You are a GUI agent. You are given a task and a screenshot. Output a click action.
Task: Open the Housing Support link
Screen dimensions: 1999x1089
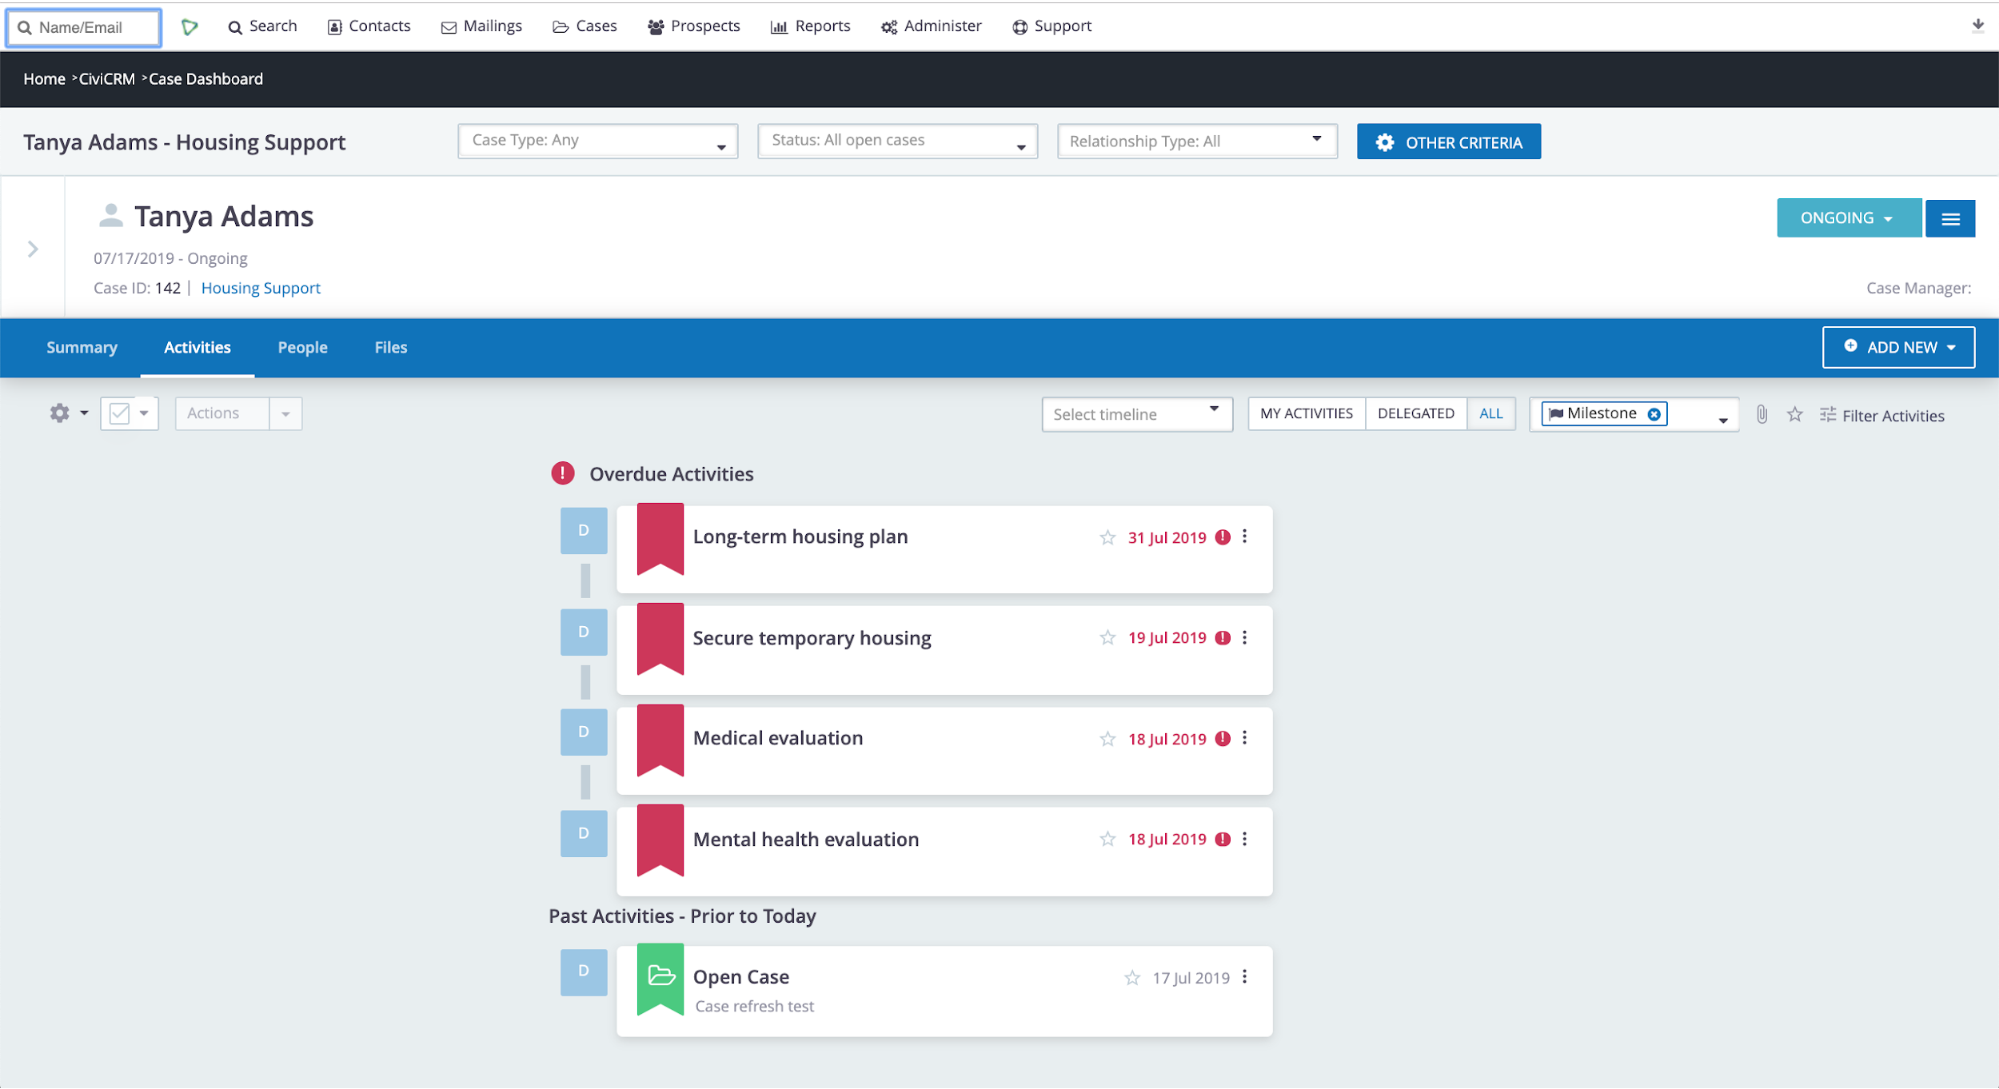pos(260,288)
